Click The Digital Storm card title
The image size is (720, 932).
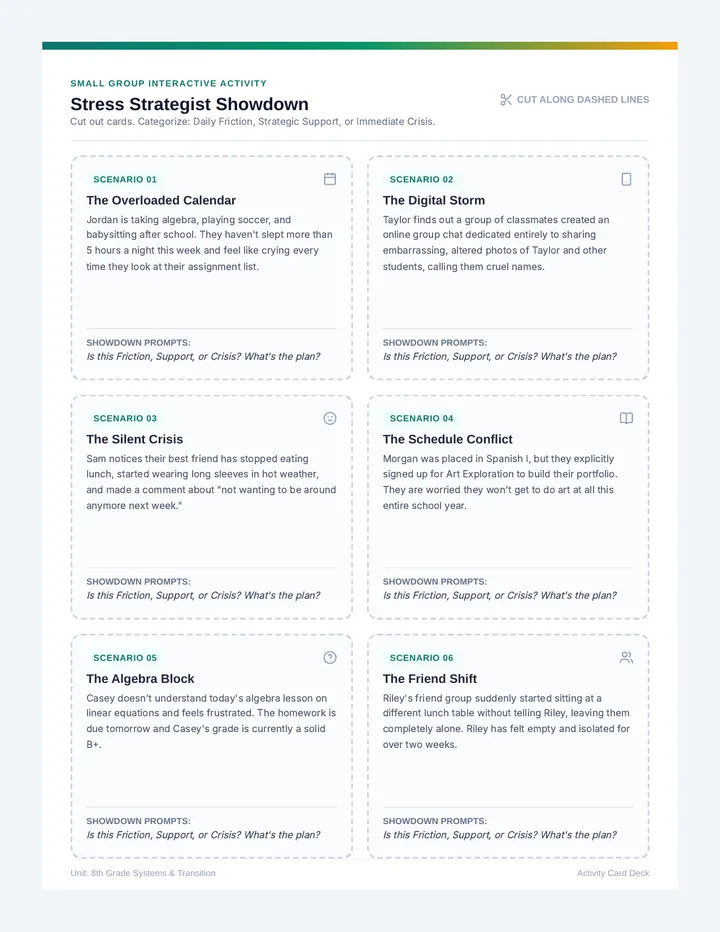434,200
